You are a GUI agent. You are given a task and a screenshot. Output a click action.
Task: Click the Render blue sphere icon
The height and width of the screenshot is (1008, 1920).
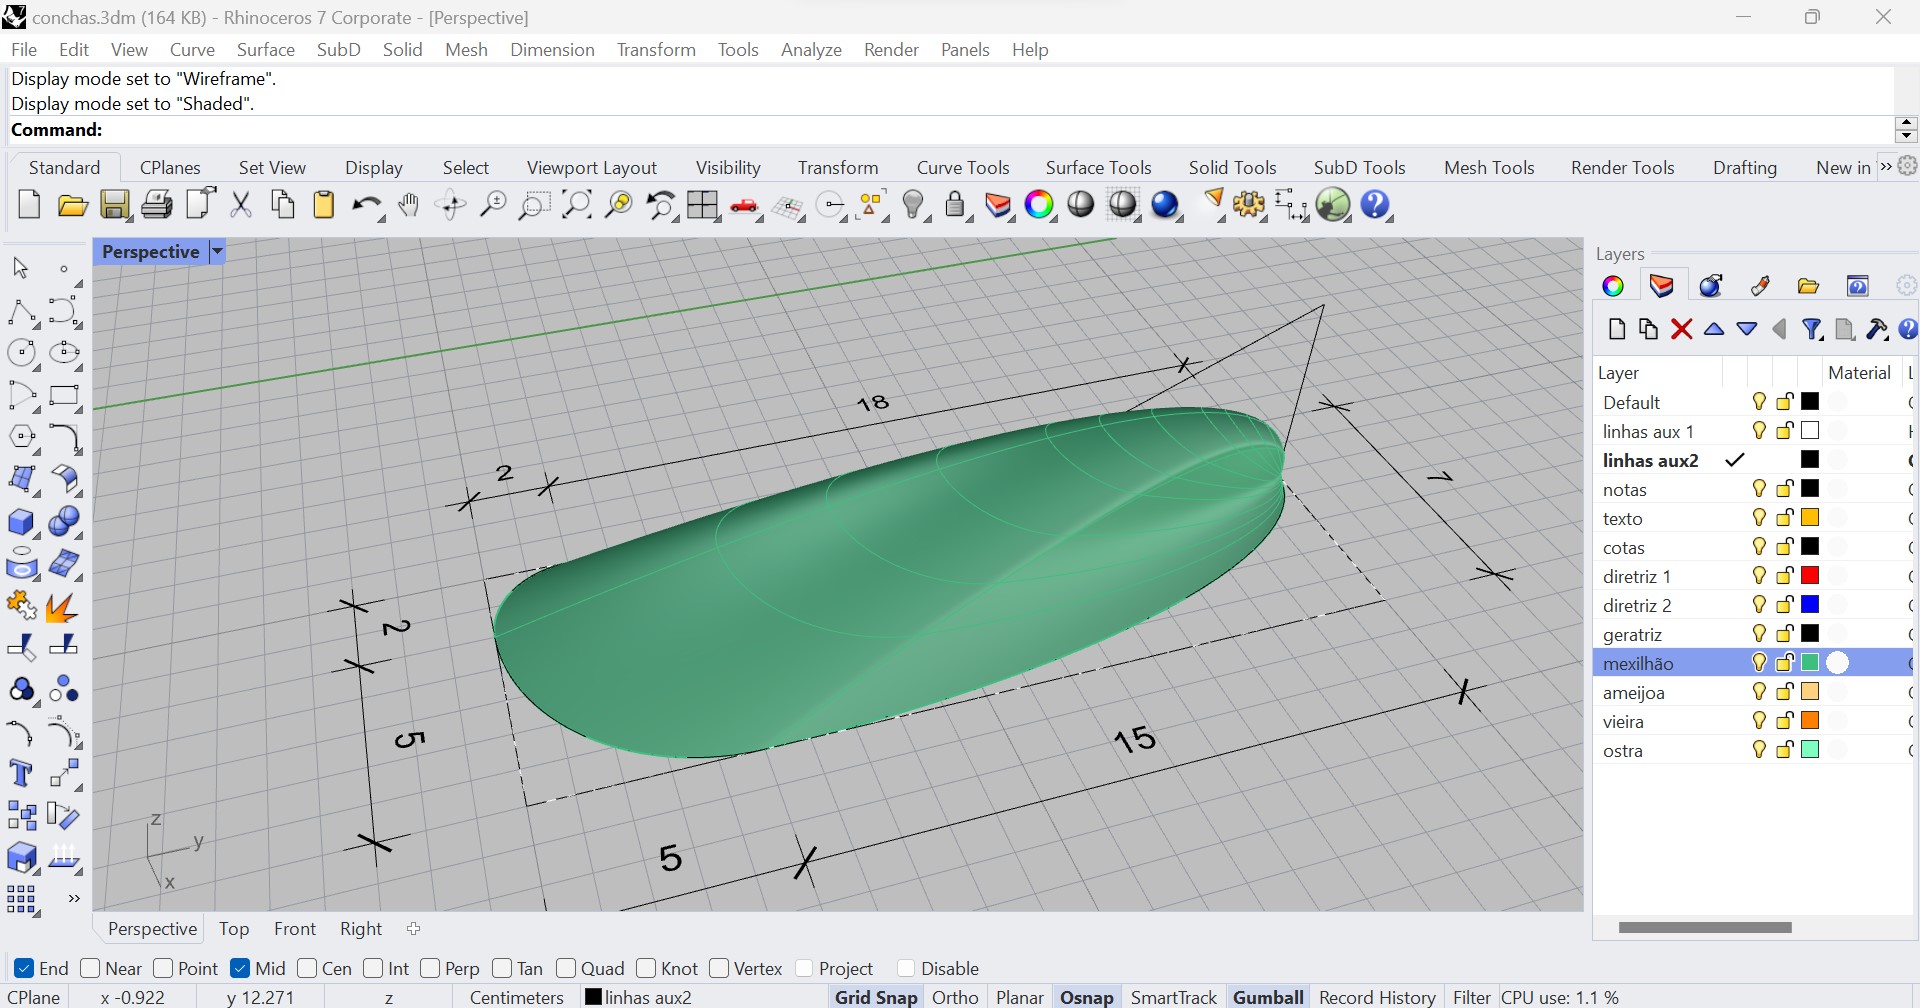pos(1166,205)
